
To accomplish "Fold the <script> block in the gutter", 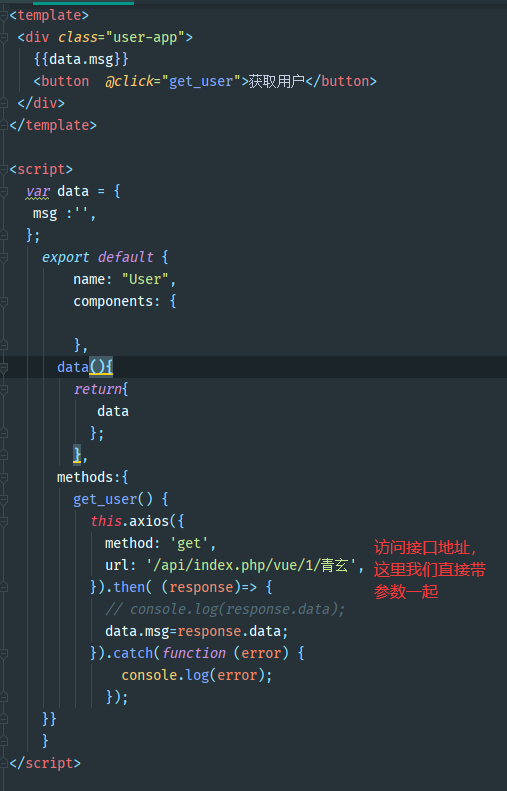I will [x=4, y=170].
